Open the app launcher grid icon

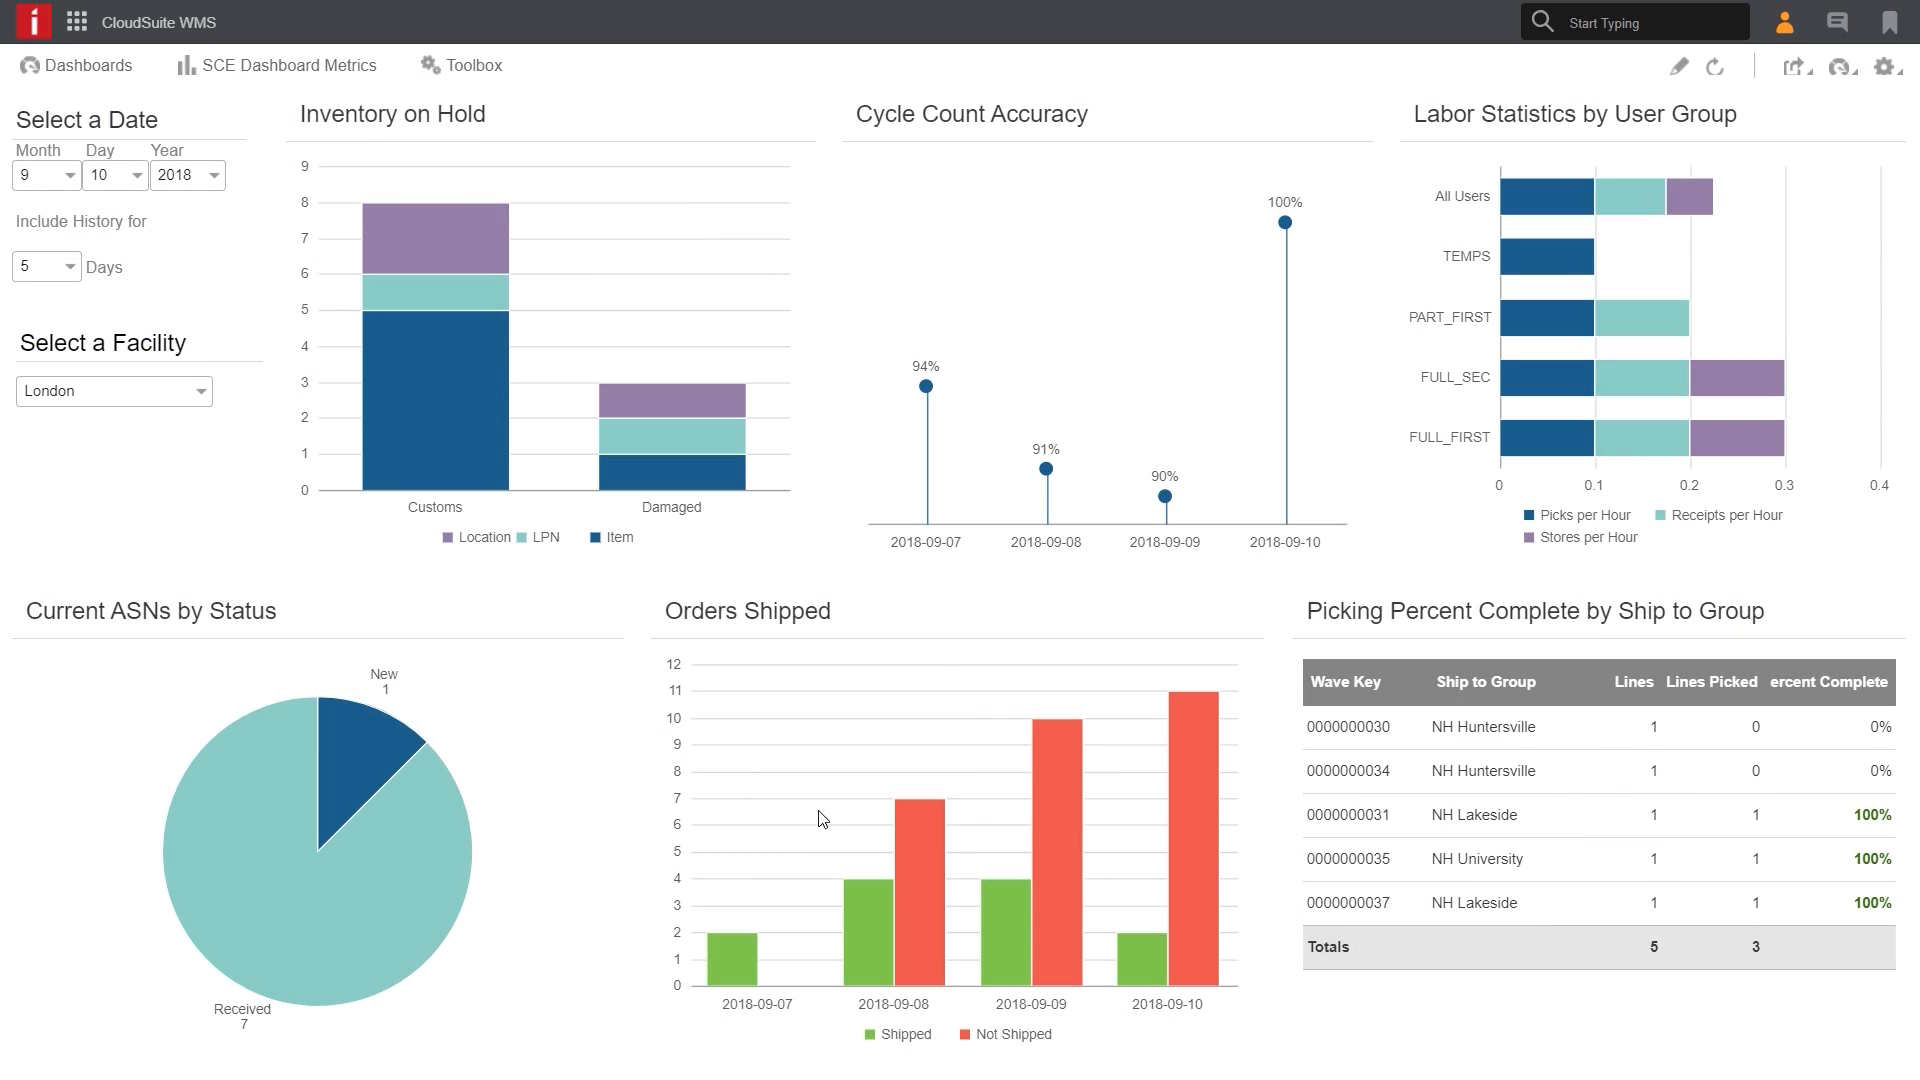pyautogui.click(x=77, y=22)
